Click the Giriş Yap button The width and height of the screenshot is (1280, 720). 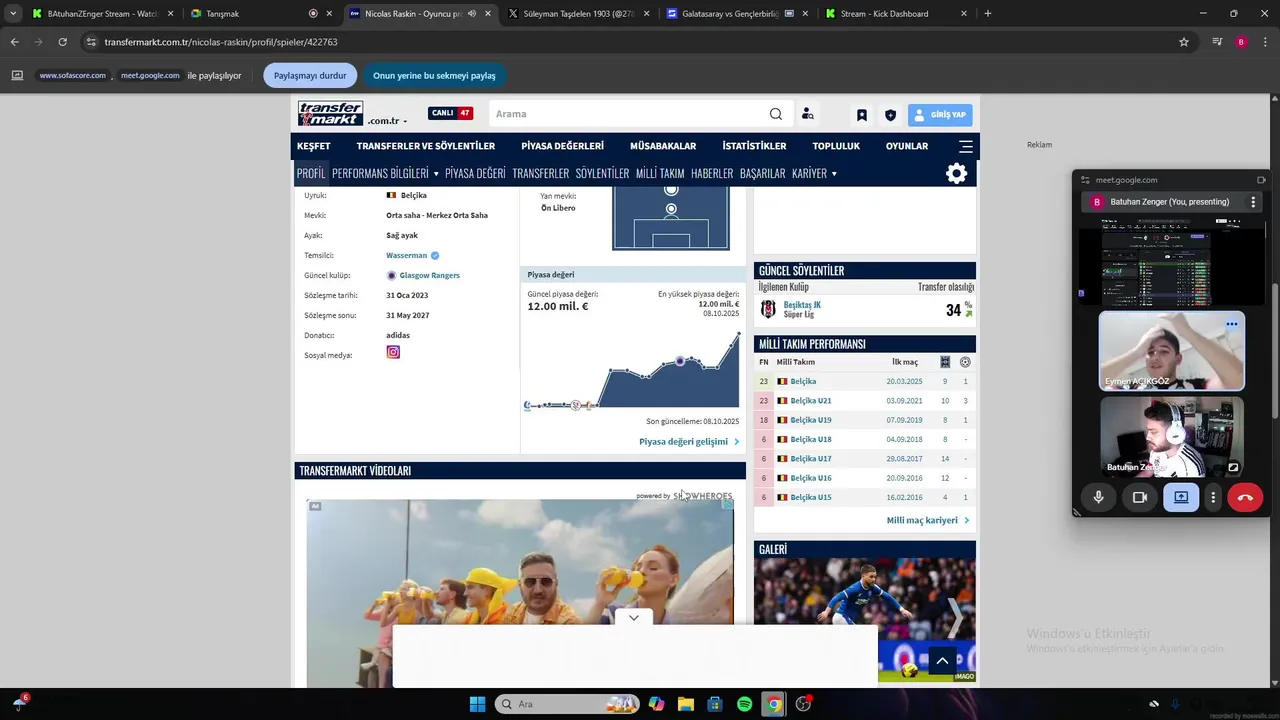[x=940, y=115]
